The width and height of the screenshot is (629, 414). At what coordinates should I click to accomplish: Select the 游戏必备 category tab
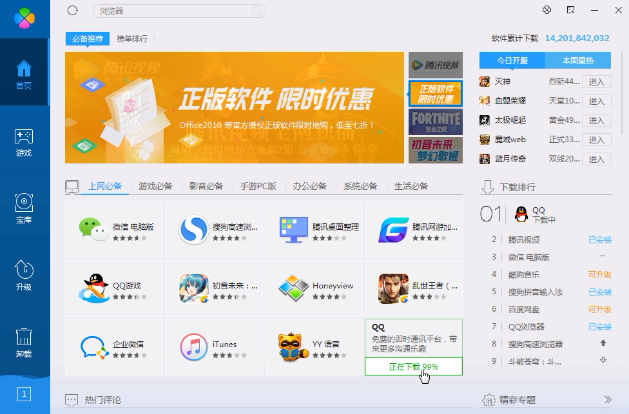click(155, 186)
